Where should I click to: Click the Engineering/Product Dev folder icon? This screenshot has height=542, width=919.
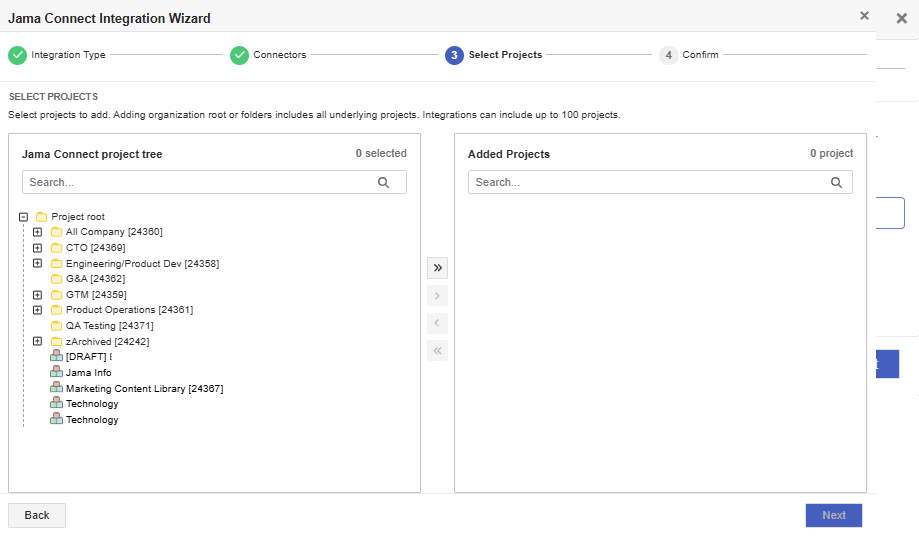click(x=56, y=264)
